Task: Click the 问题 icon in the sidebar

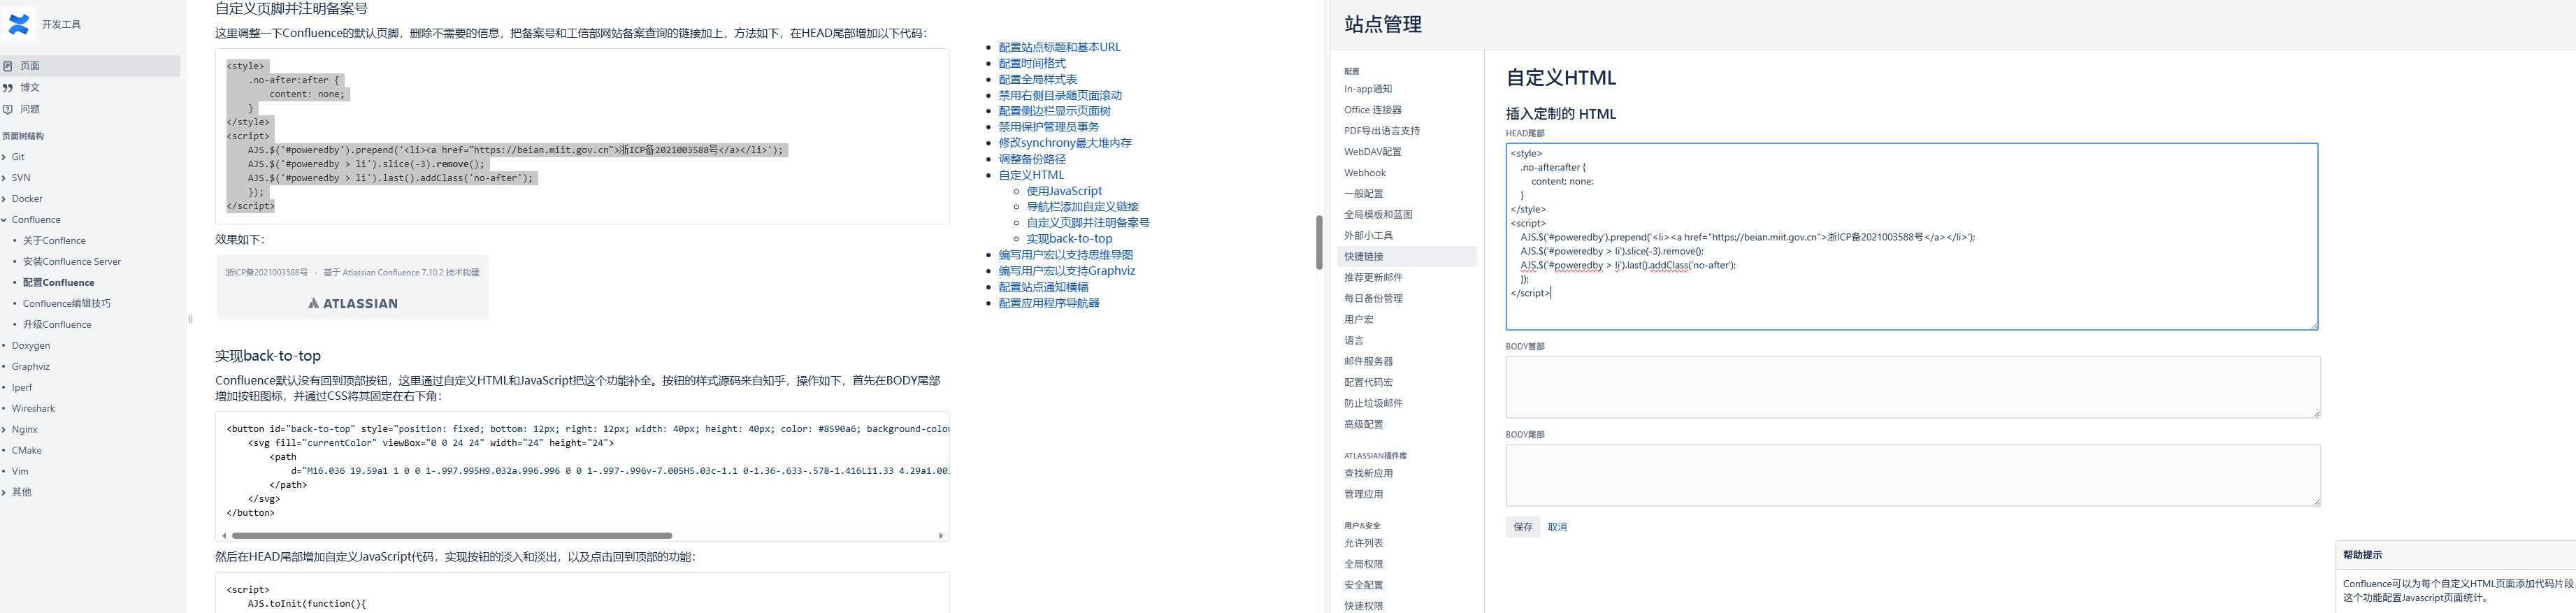Action: 8,110
